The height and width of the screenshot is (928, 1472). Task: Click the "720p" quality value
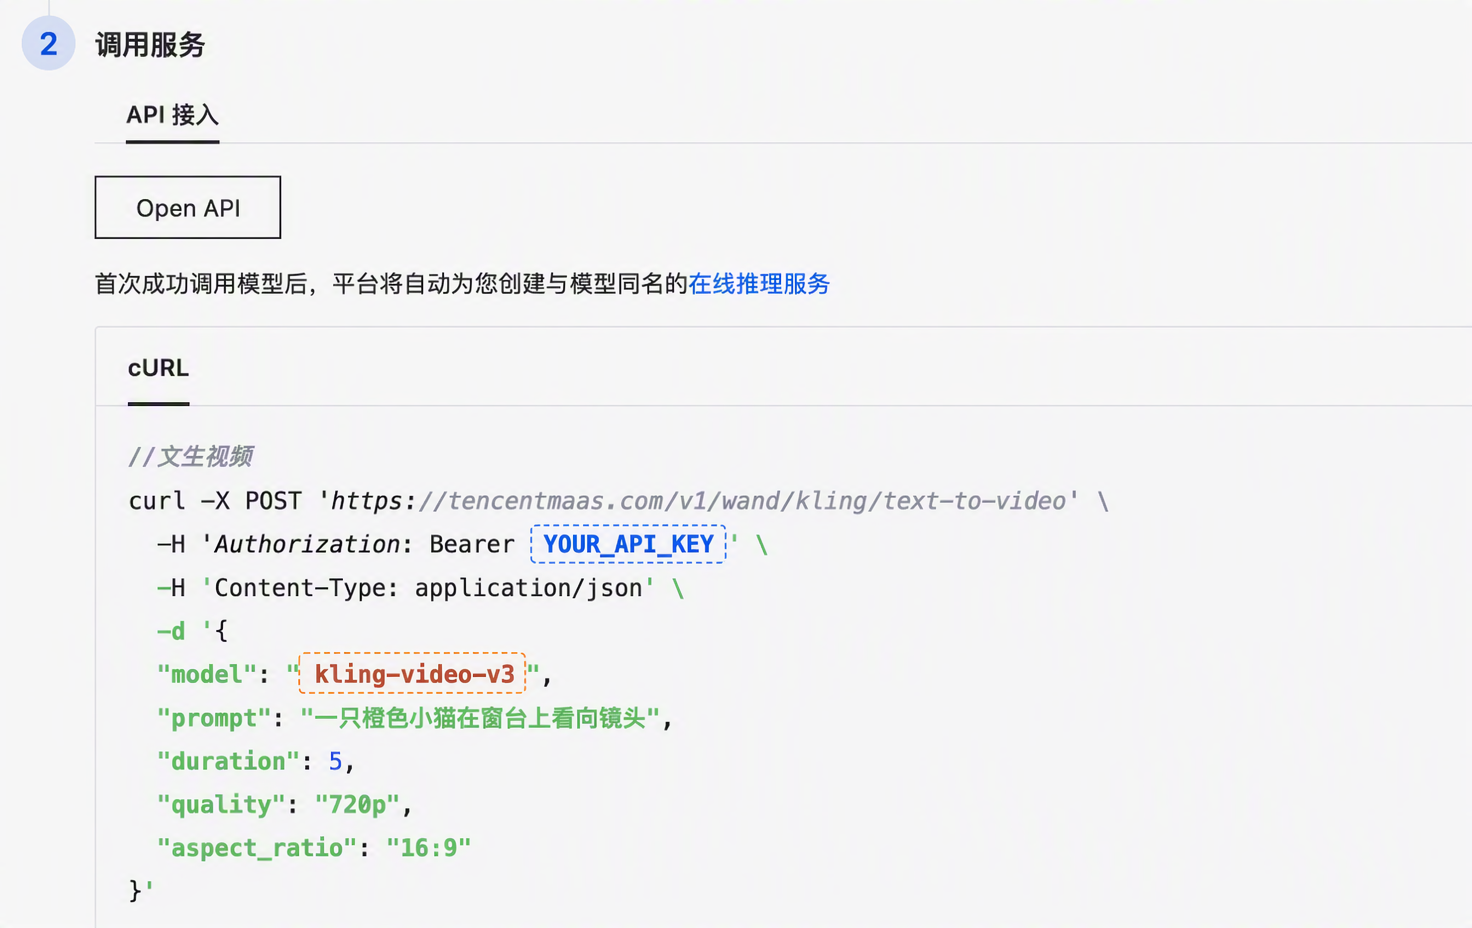coord(357,805)
